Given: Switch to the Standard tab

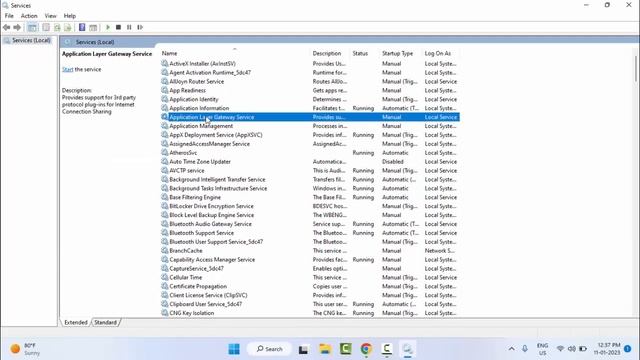Looking at the screenshot, I should 105,322.
